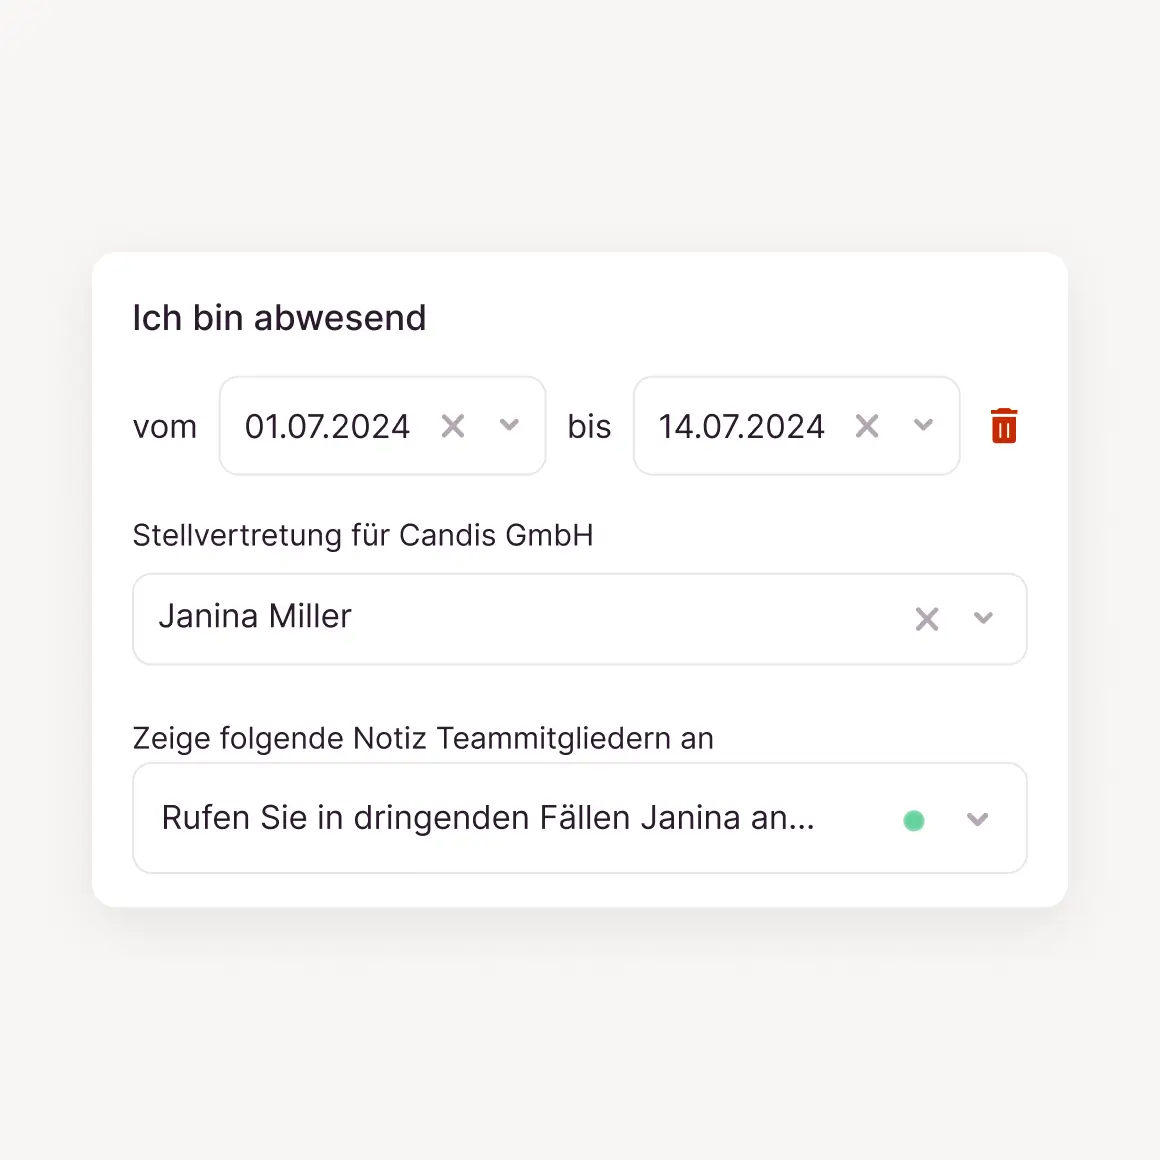Click the 14.07.2024 end date value

point(741,427)
